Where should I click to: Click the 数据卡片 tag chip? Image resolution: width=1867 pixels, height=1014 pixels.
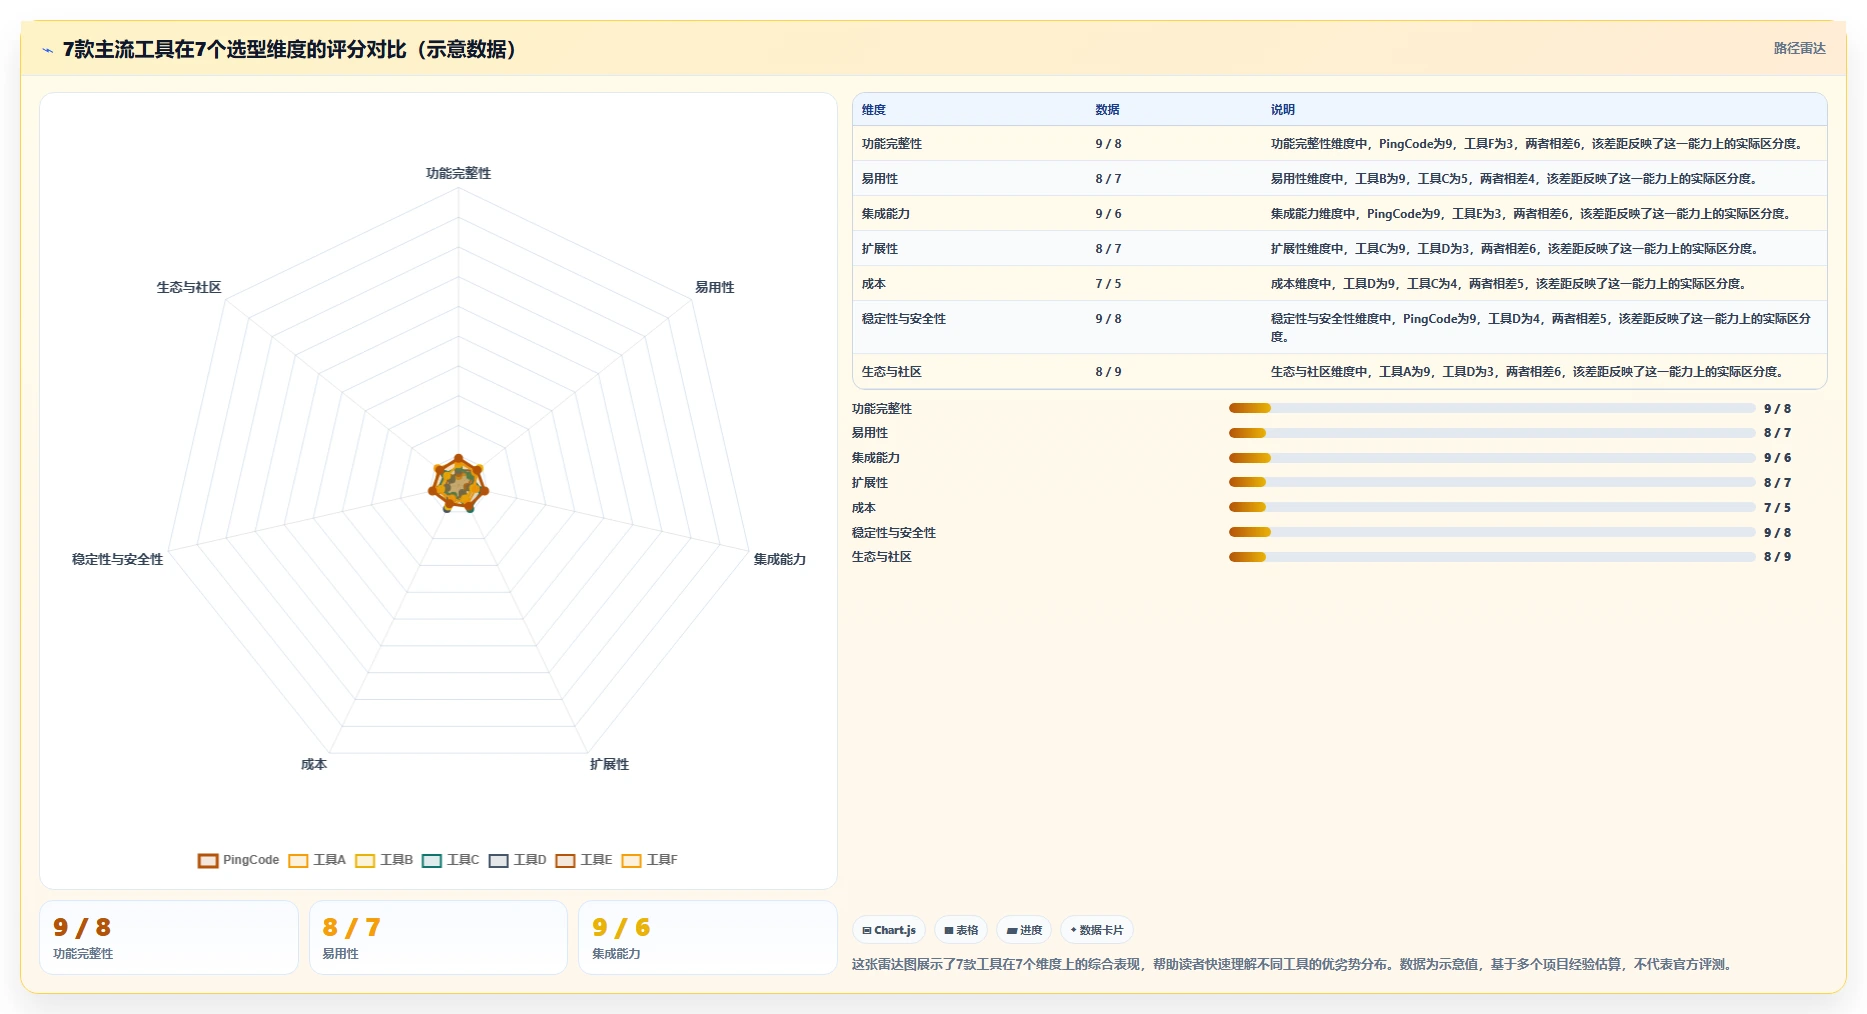1097,930
